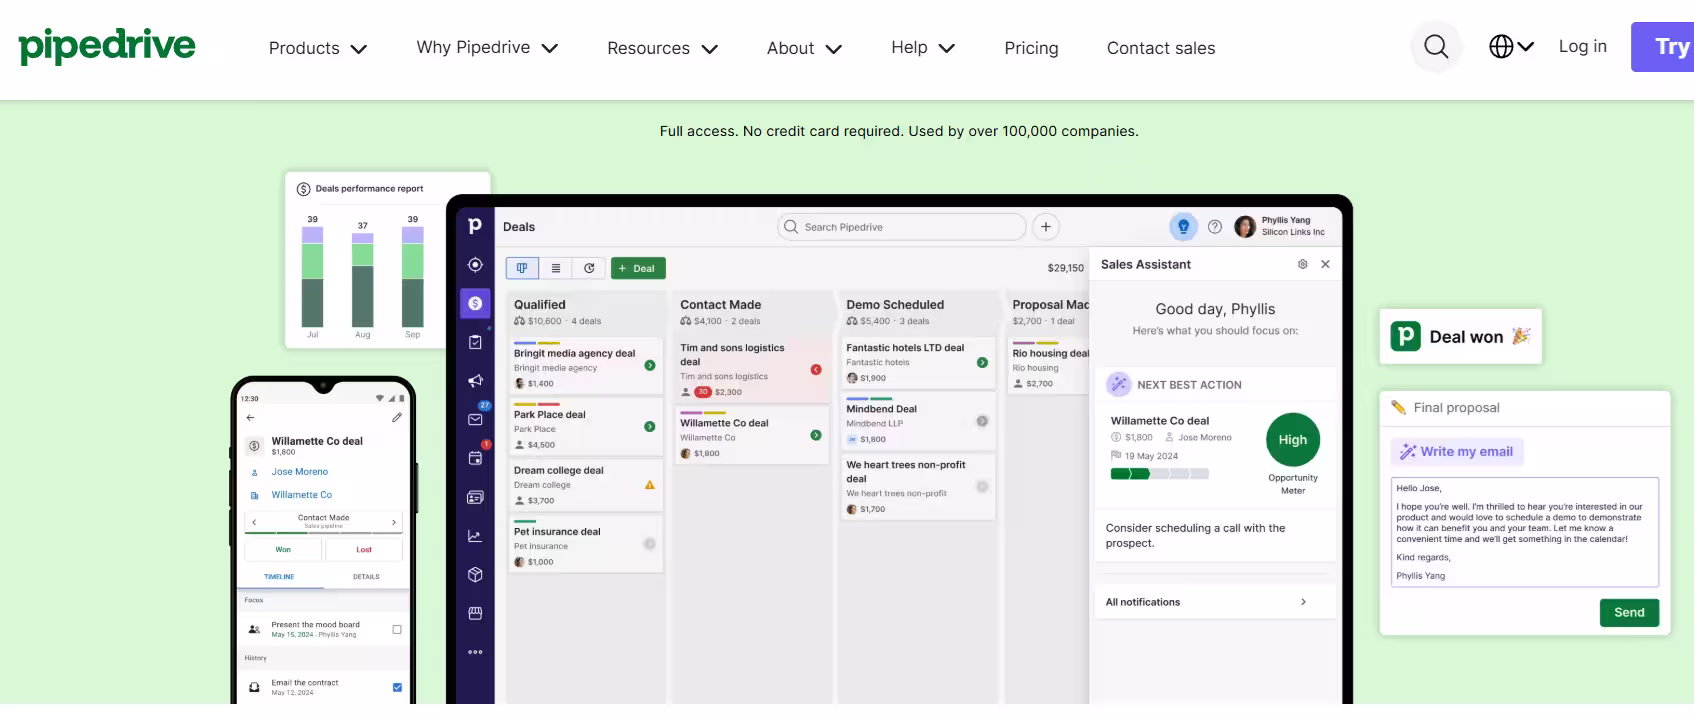This screenshot has height=720, width=1694.
Task: Open the Activities calendar icon in sidebar
Action: pos(475,457)
